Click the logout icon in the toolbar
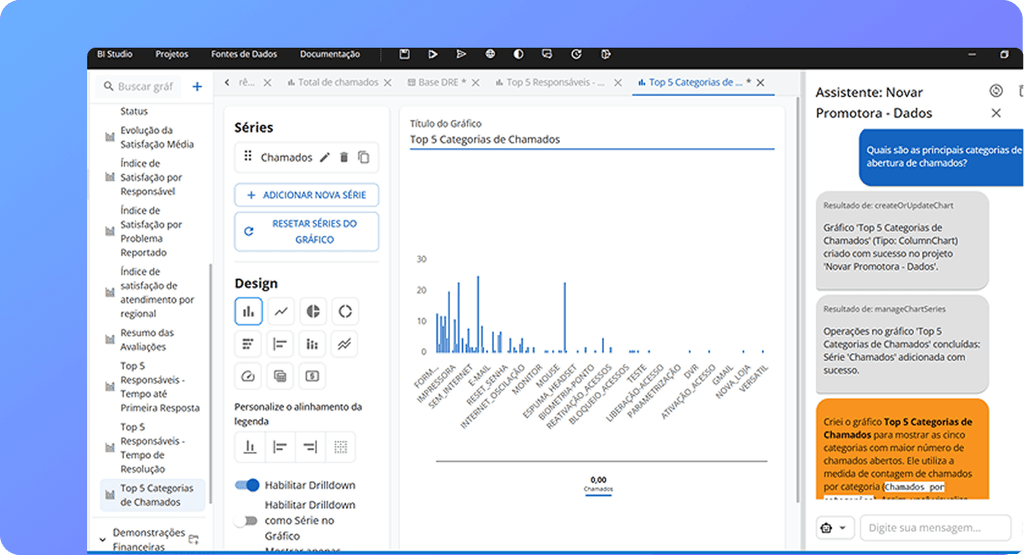 tap(605, 54)
